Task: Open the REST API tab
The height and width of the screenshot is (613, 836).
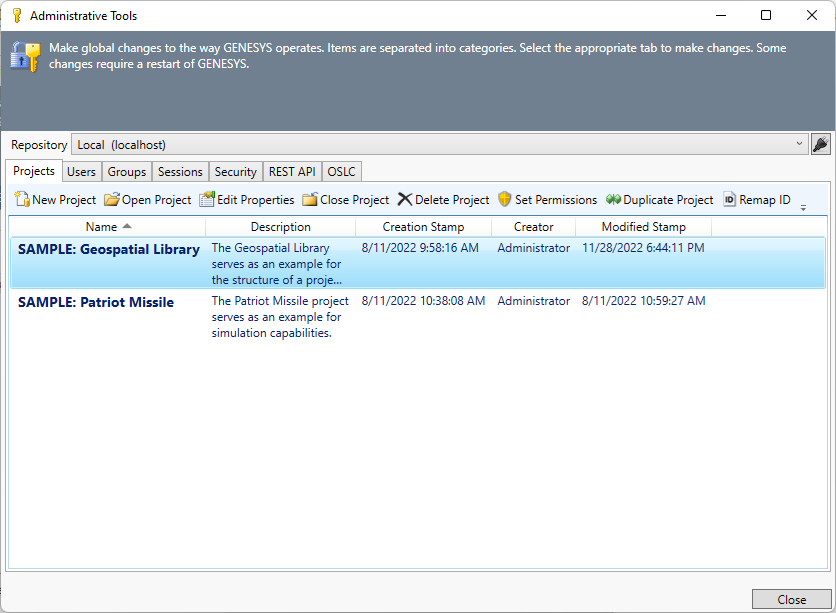Action: 292,172
